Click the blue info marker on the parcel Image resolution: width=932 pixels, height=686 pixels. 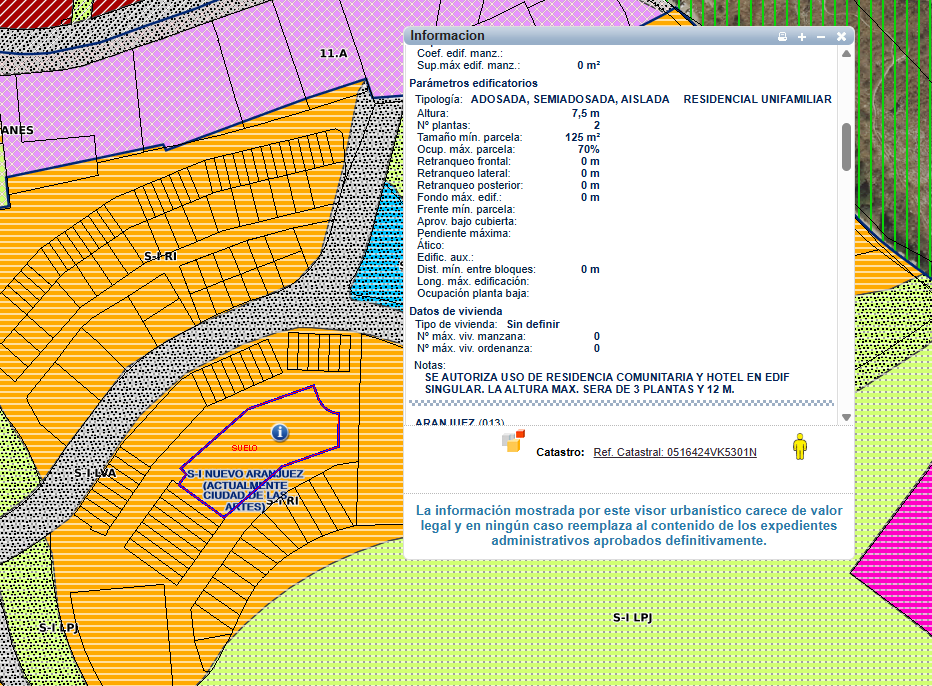(280, 432)
